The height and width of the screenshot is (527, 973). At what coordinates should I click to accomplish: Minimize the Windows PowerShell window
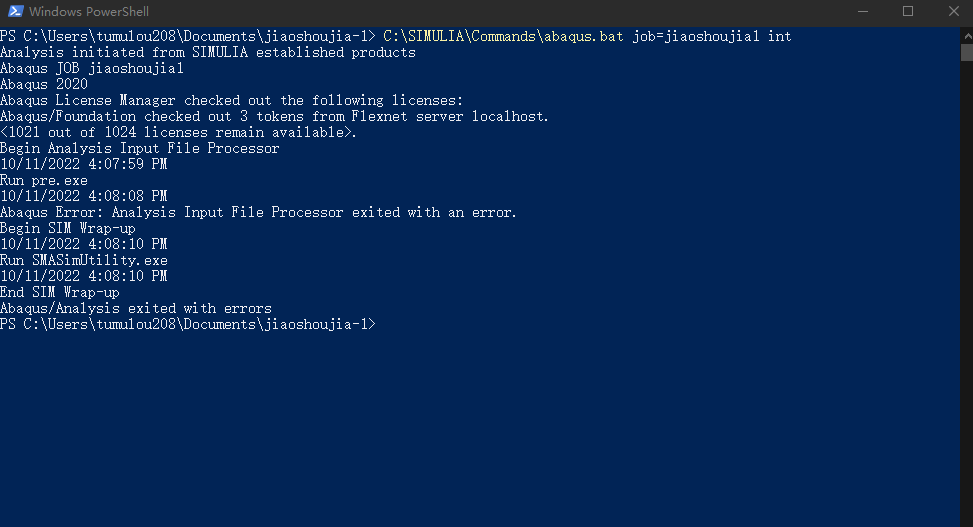click(x=861, y=12)
